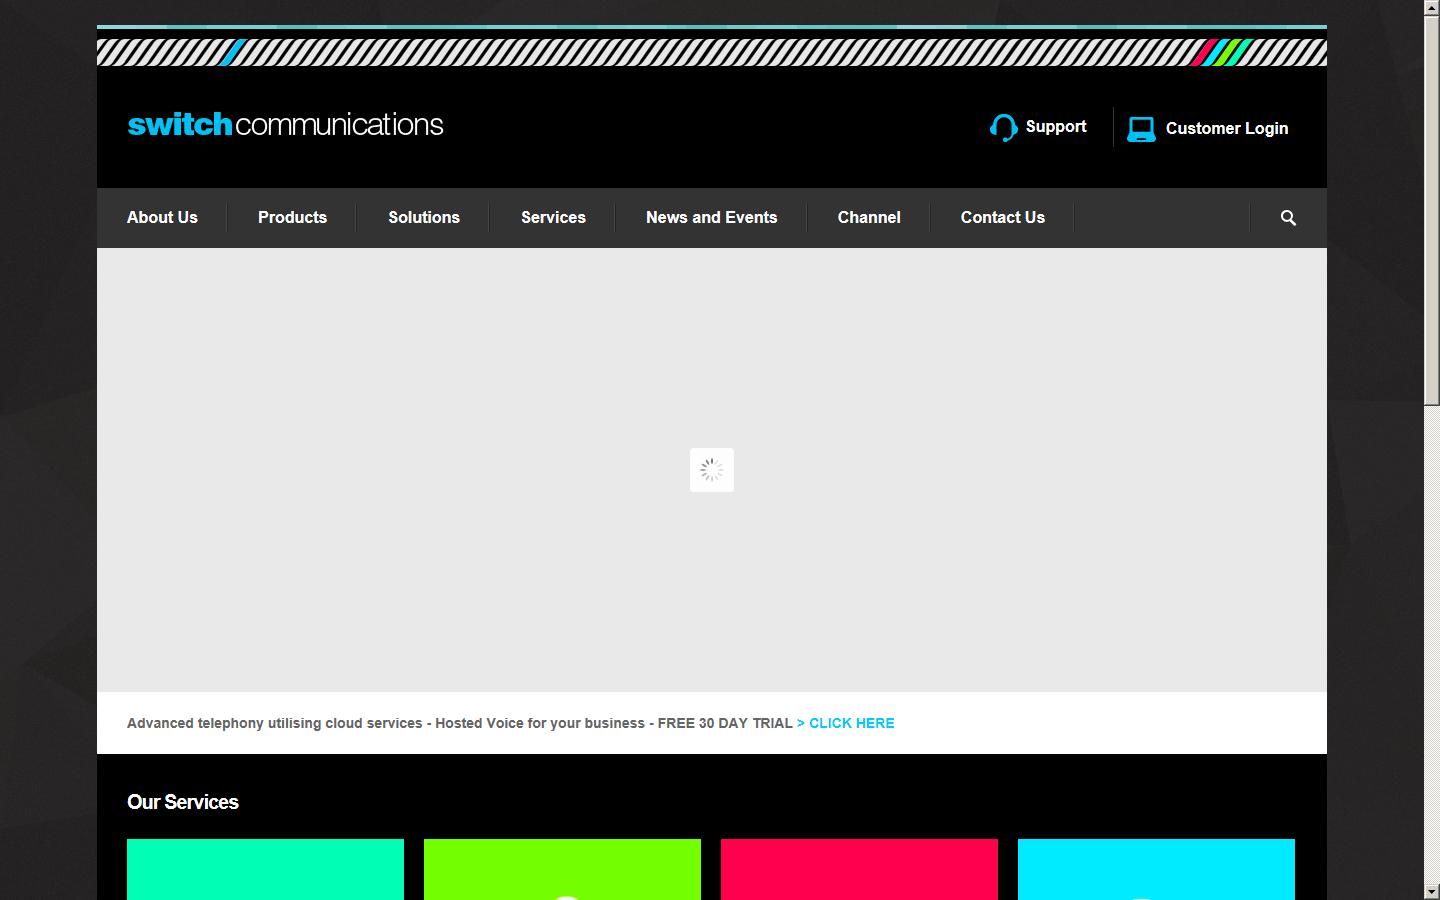Click the white icon in the lime green tile
1440x900 pixels.
(563, 895)
